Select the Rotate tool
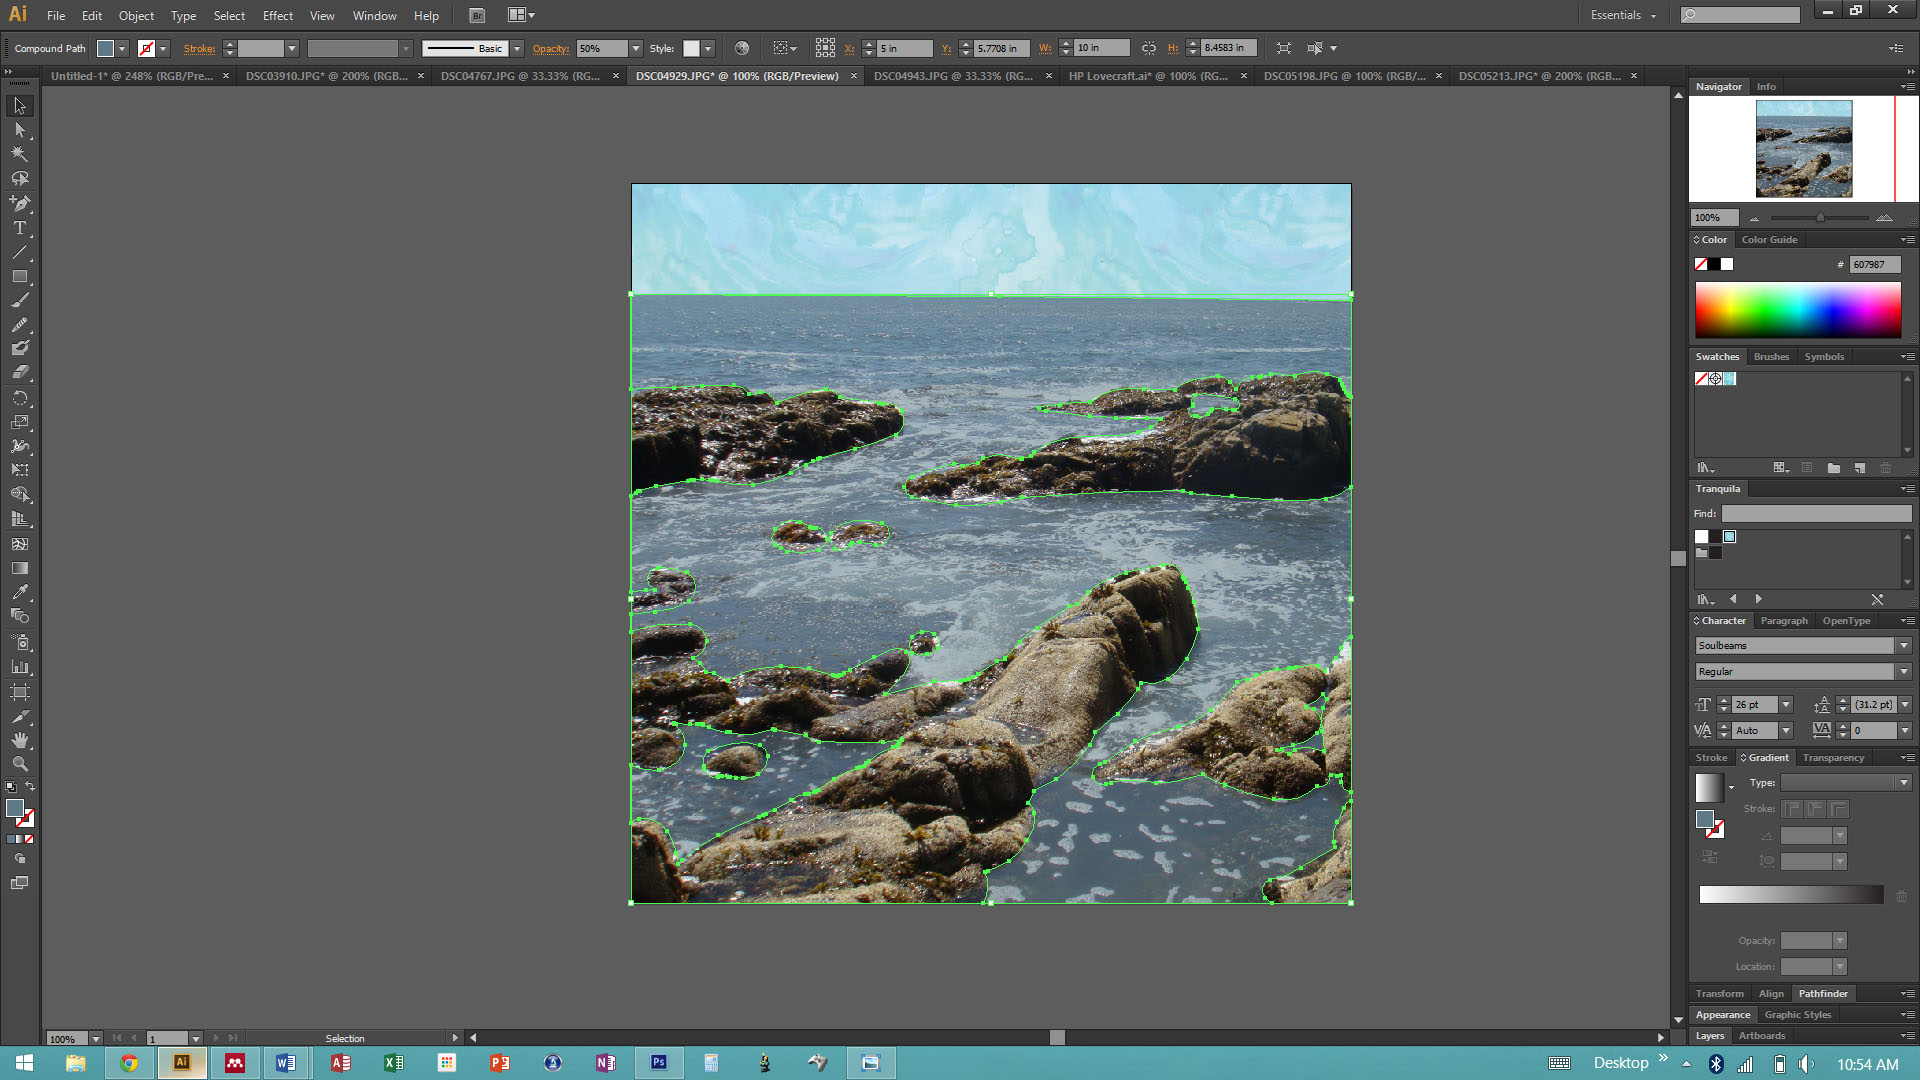The image size is (1920, 1080). point(19,398)
